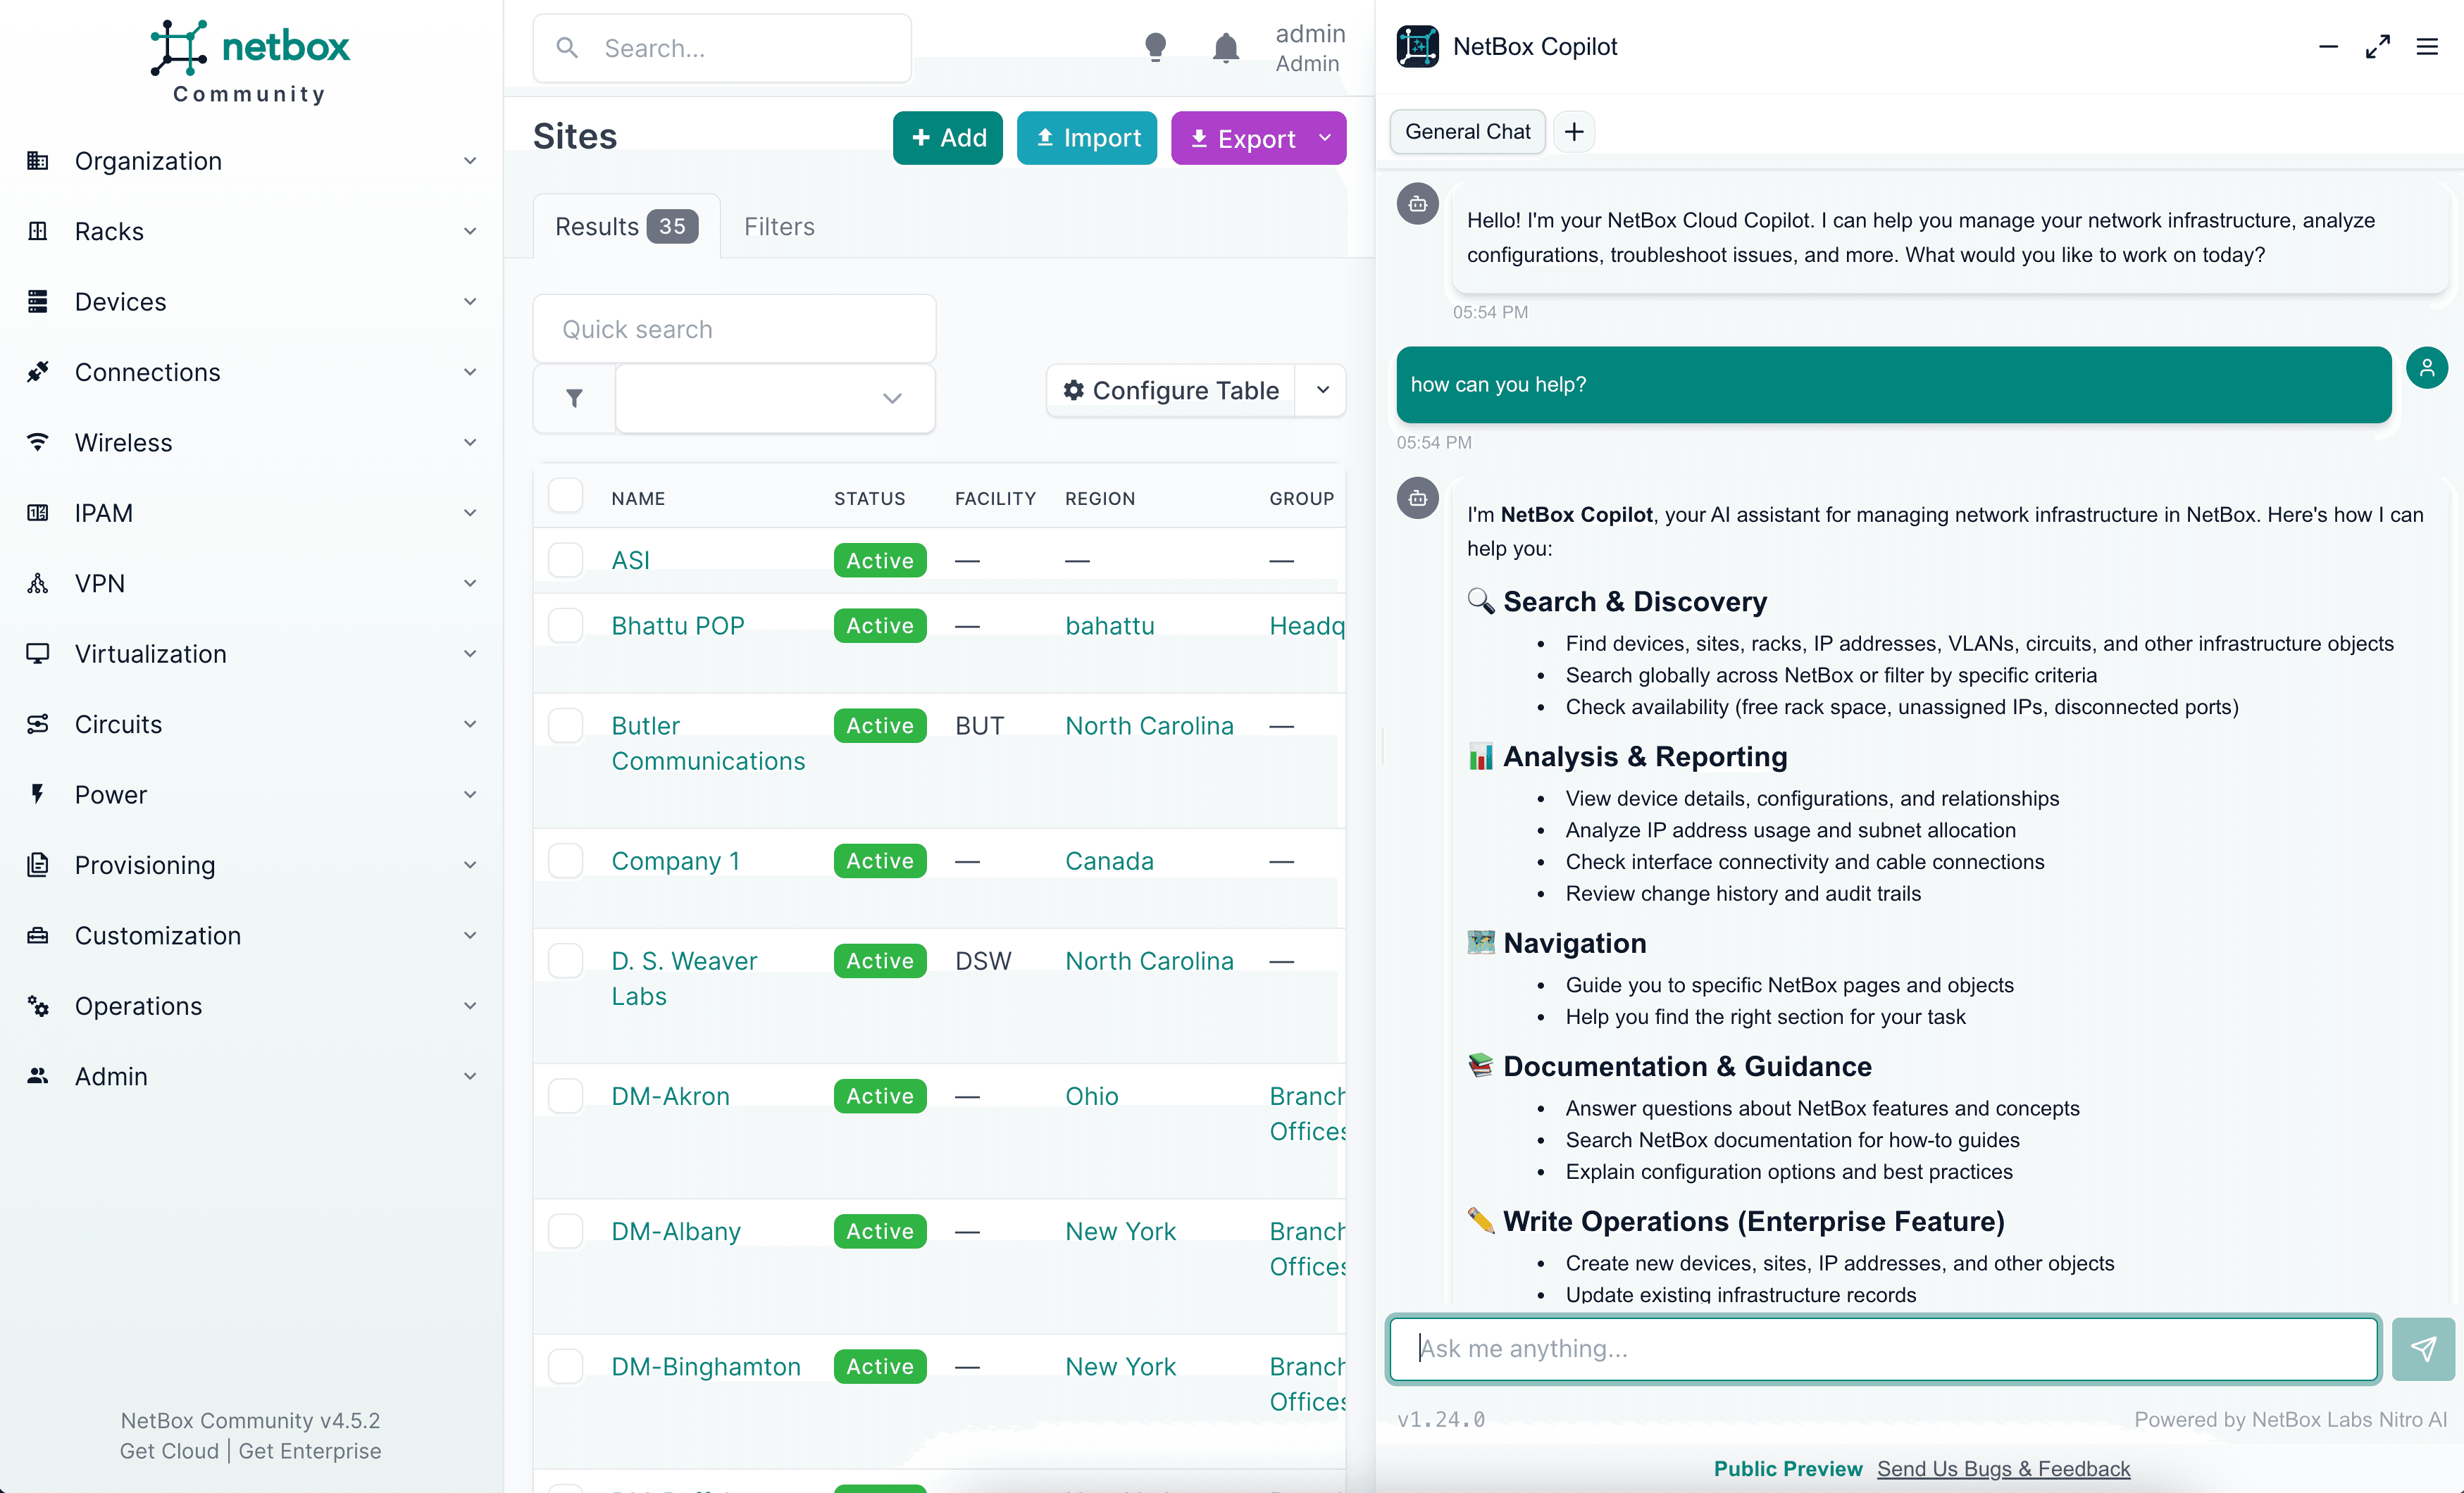Viewport: 2464px width, 1493px height.
Task: Expand the Organization menu chevron
Action: [x=470, y=161]
